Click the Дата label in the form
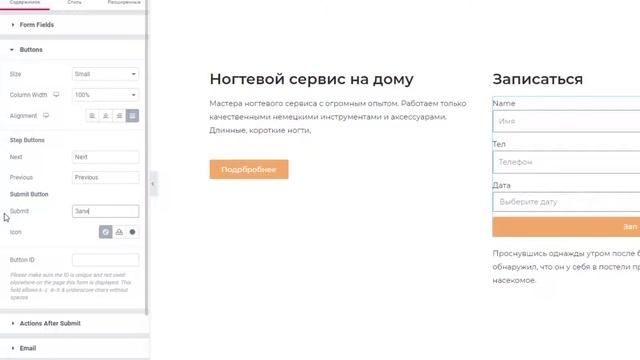 (x=502, y=185)
